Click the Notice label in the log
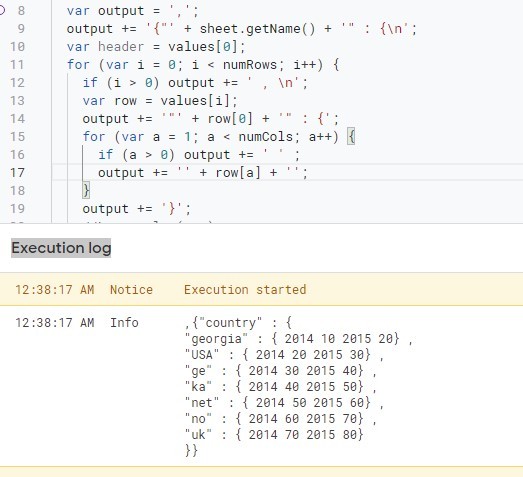This screenshot has height=477, width=523. click(131, 290)
